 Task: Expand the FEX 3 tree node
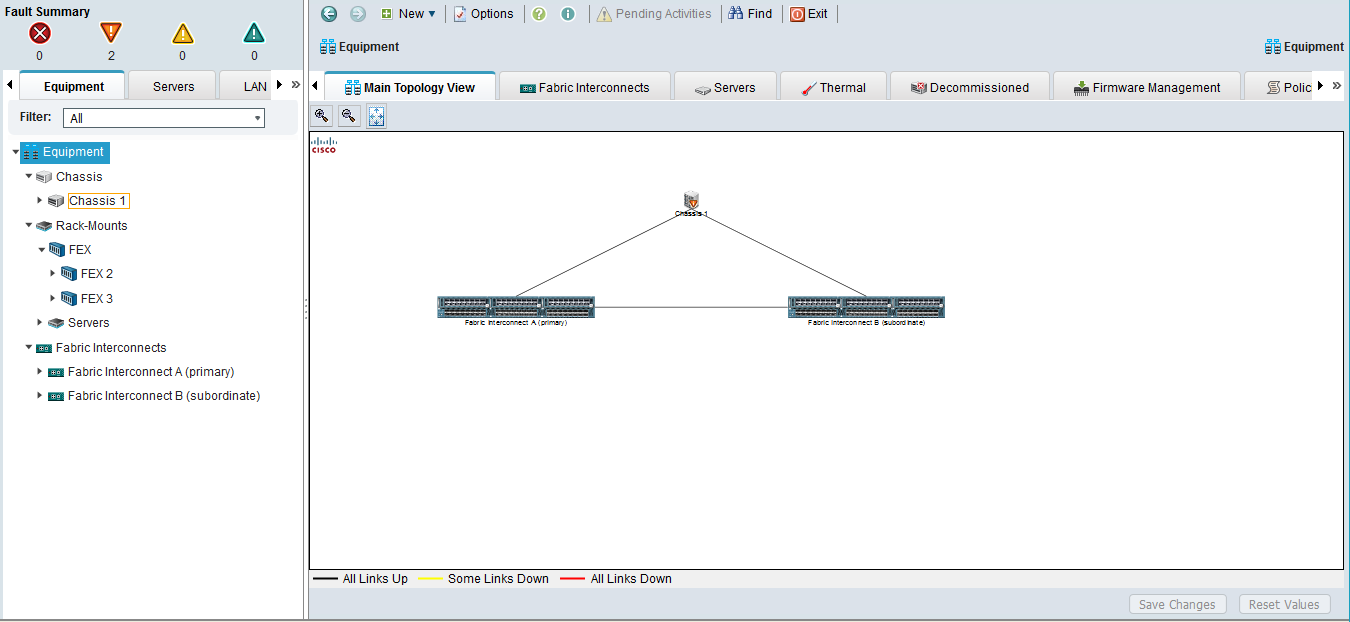[53, 298]
